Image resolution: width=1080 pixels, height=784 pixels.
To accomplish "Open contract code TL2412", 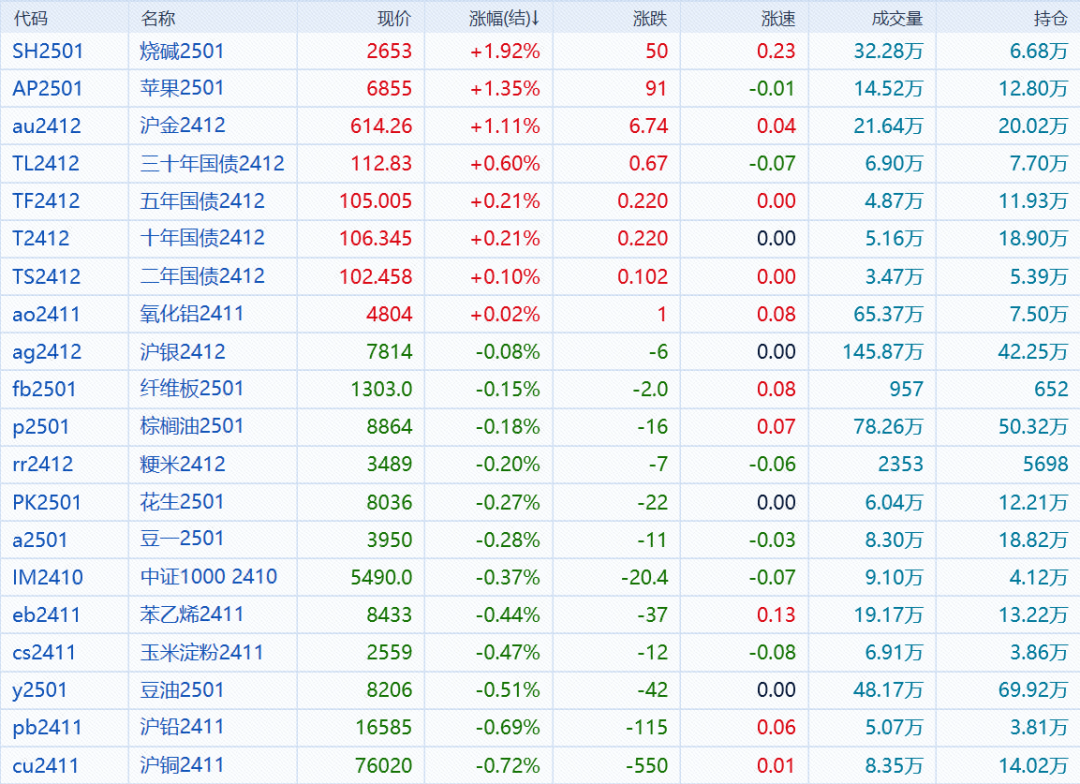I will pyautogui.click(x=46, y=163).
